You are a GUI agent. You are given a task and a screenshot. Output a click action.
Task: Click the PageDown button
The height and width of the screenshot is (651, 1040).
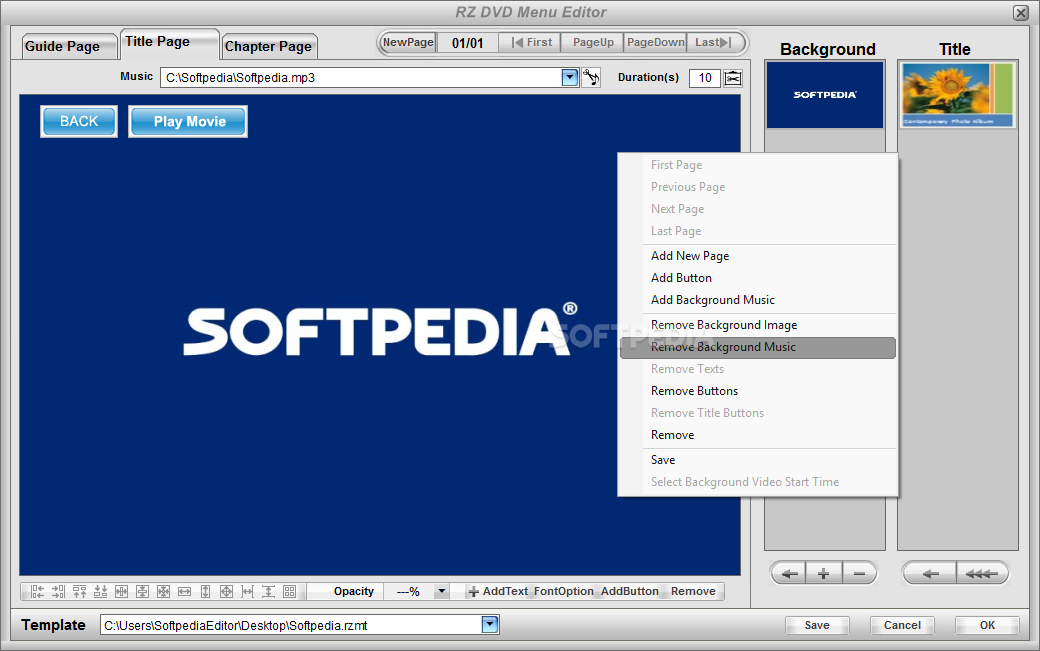tap(656, 42)
